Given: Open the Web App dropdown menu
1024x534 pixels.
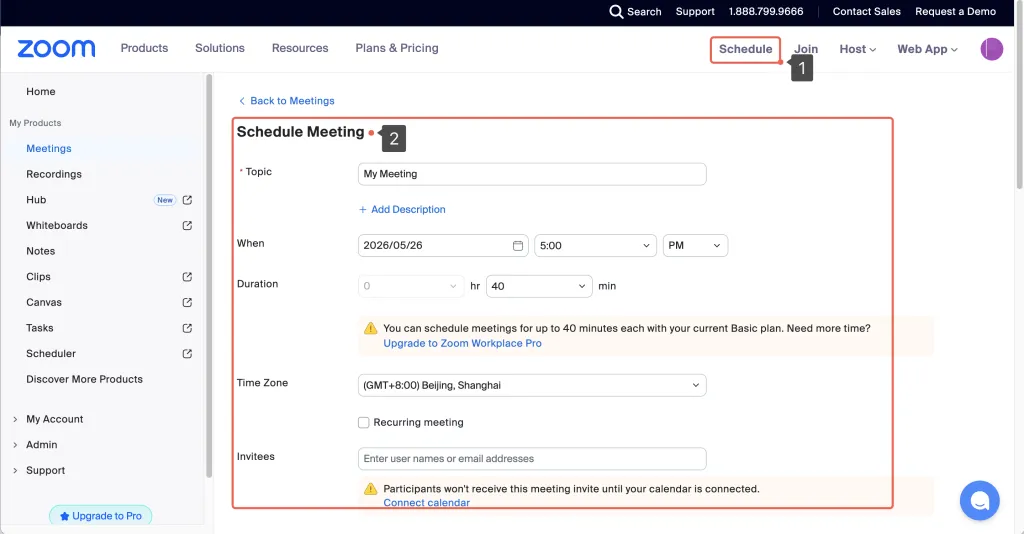Looking at the screenshot, I should point(927,49).
